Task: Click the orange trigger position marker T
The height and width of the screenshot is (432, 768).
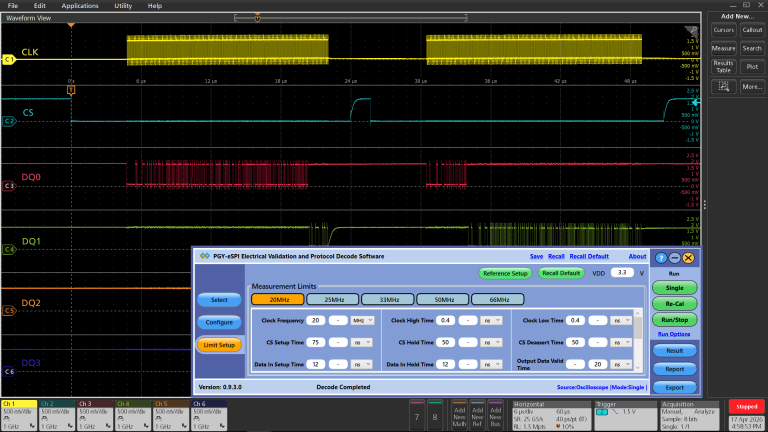Action: pos(71,90)
